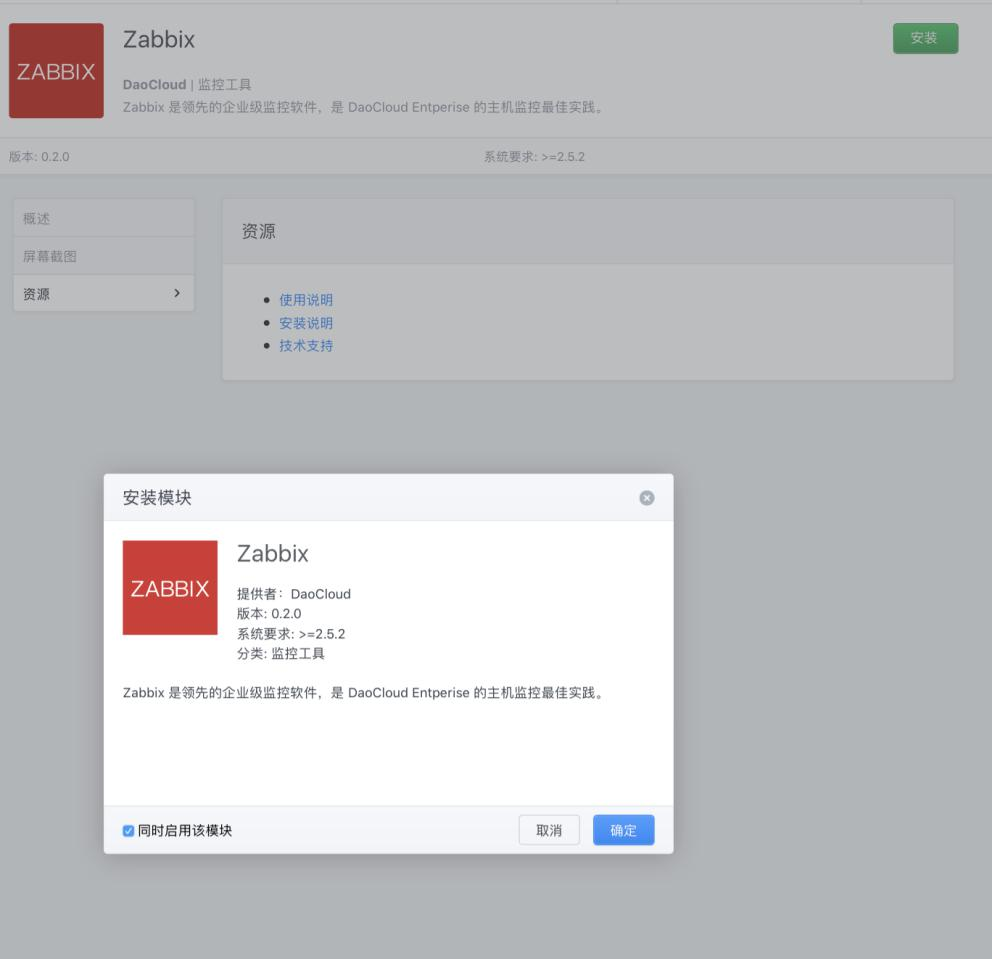Open the 技术支持 link
Screen dimensions: 992x959
point(306,345)
